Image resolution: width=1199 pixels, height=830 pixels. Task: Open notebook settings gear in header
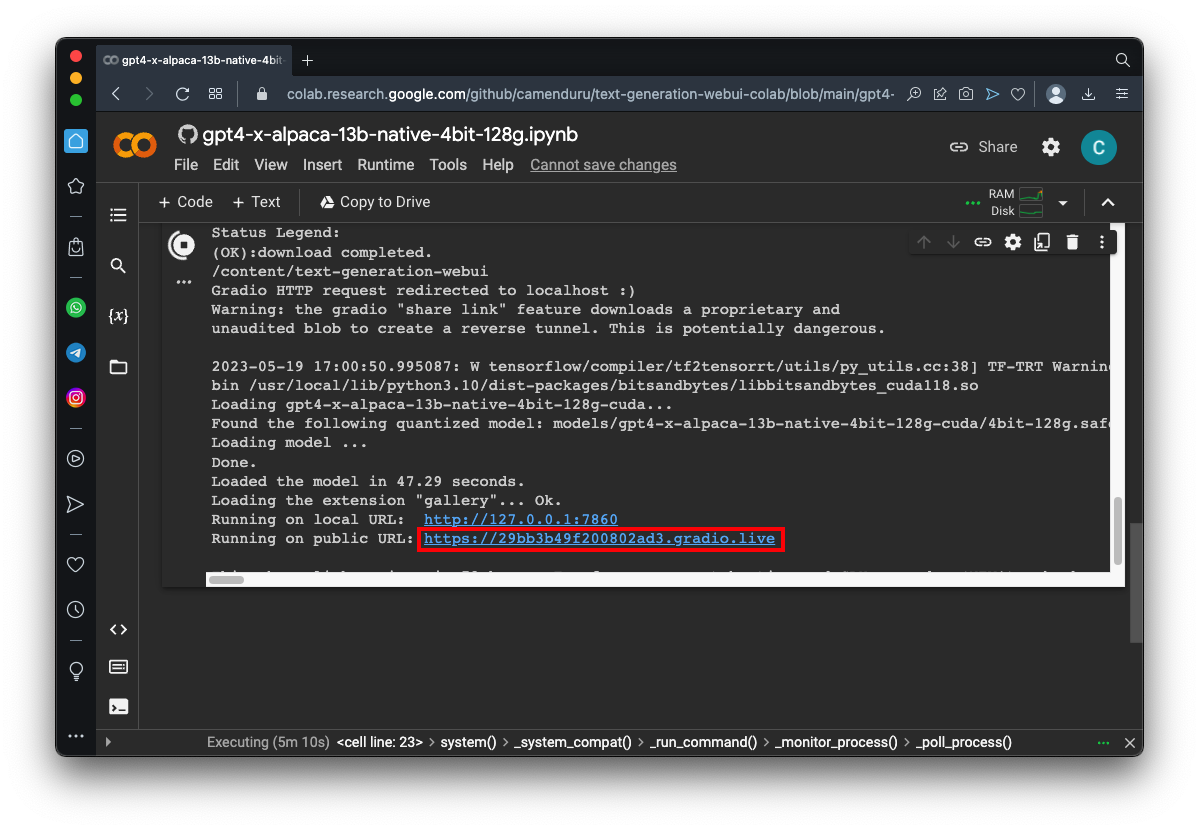[x=1051, y=147]
